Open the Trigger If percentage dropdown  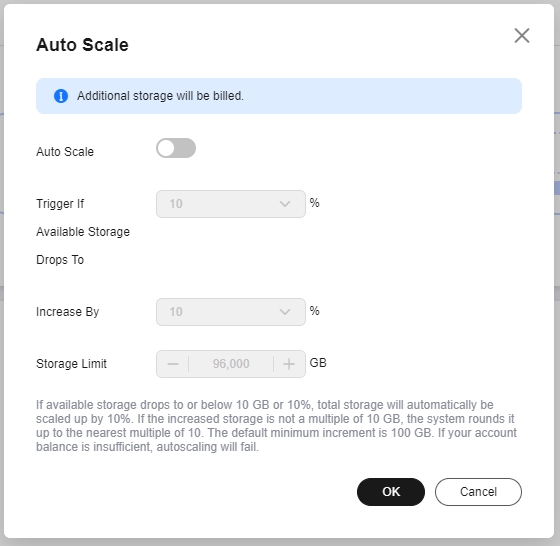pyautogui.click(x=231, y=204)
